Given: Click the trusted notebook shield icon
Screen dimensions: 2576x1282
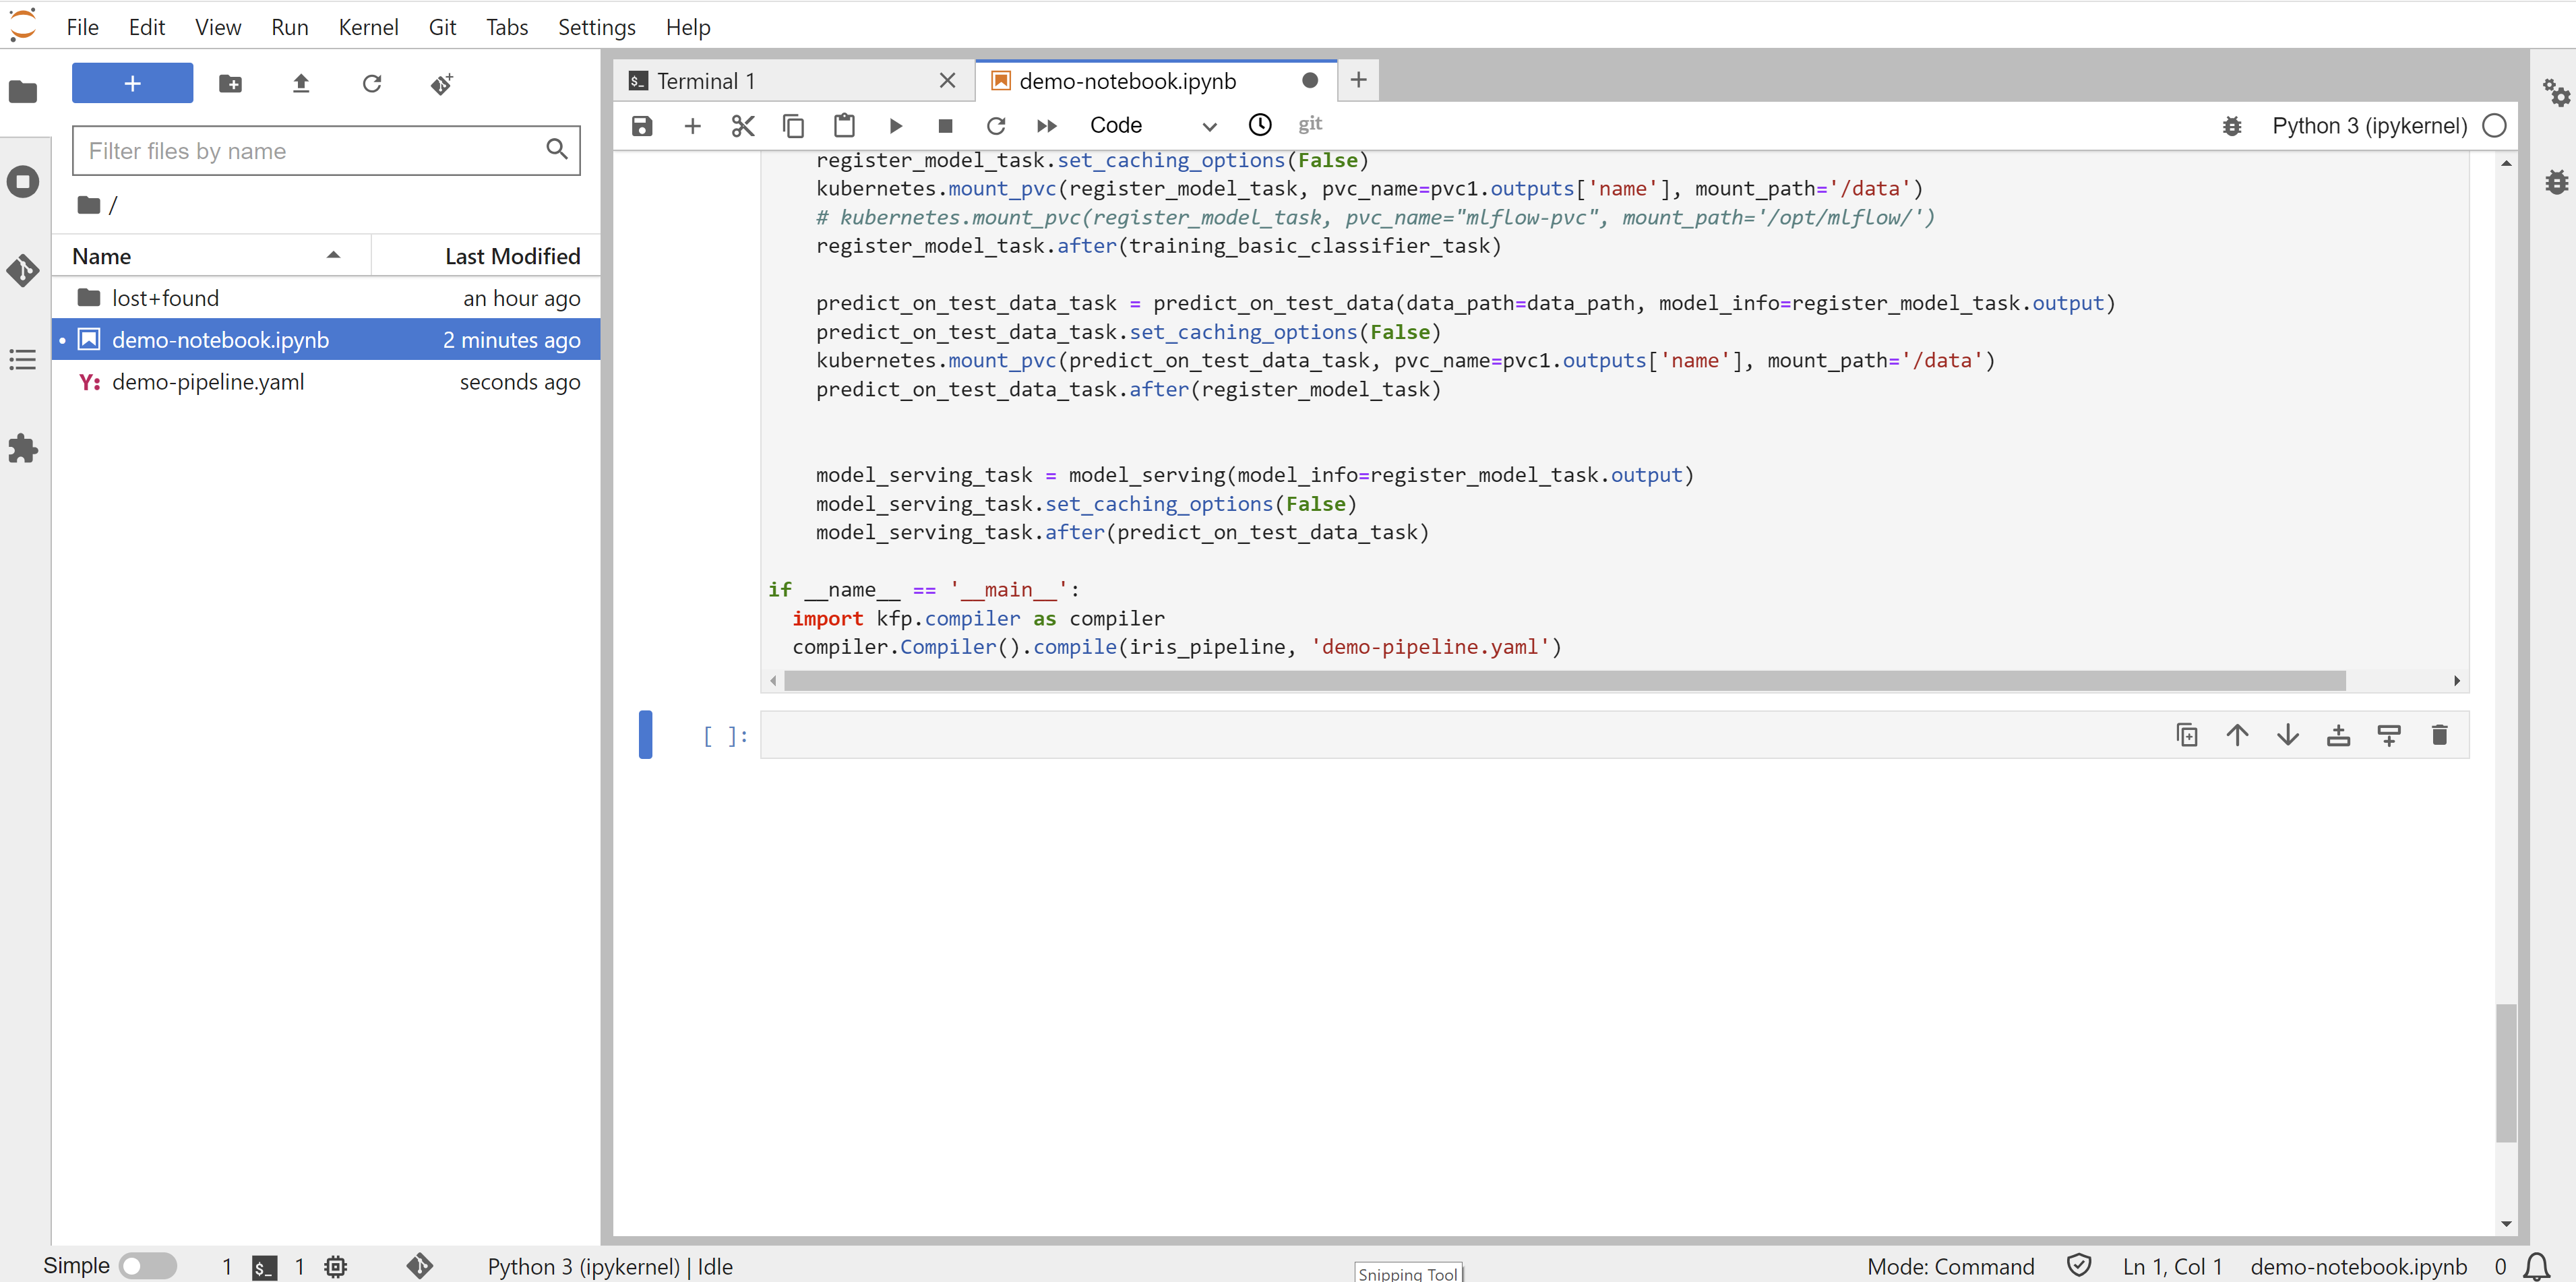Looking at the screenshot, I should 2079,1266.
